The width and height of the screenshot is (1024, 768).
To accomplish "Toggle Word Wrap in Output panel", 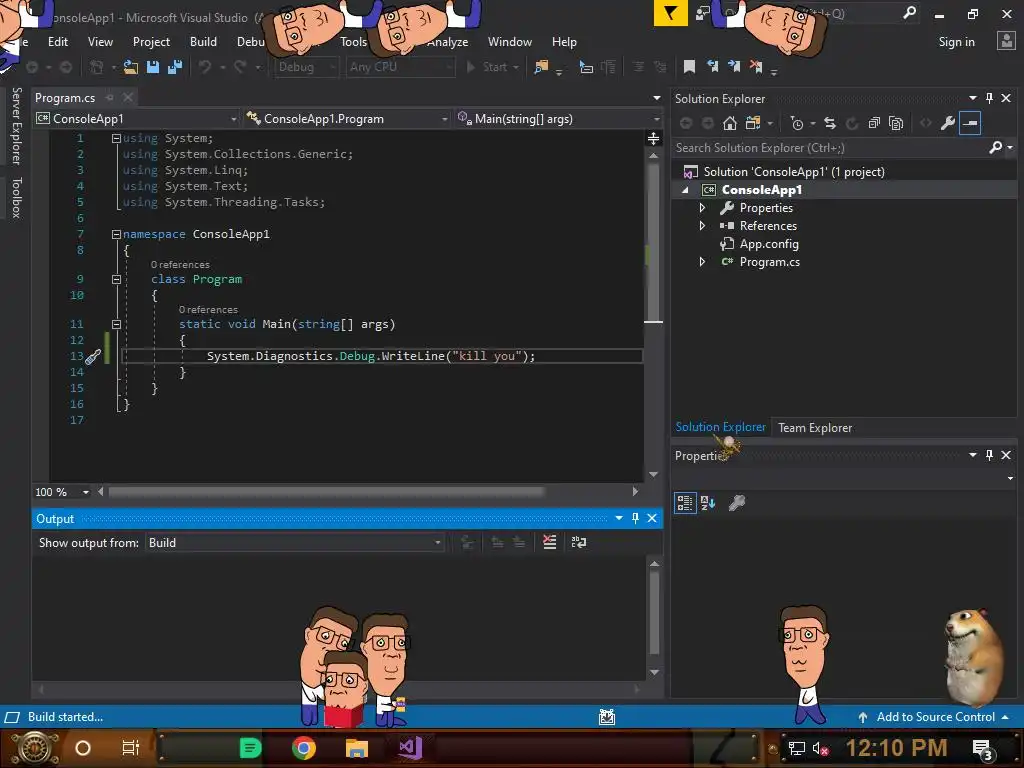I will [x=579, y=542].
